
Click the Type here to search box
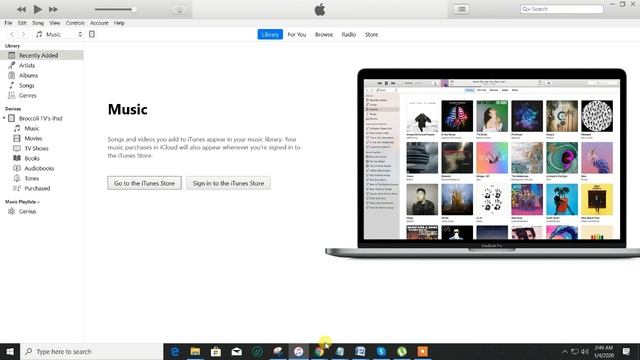(91, 351)
